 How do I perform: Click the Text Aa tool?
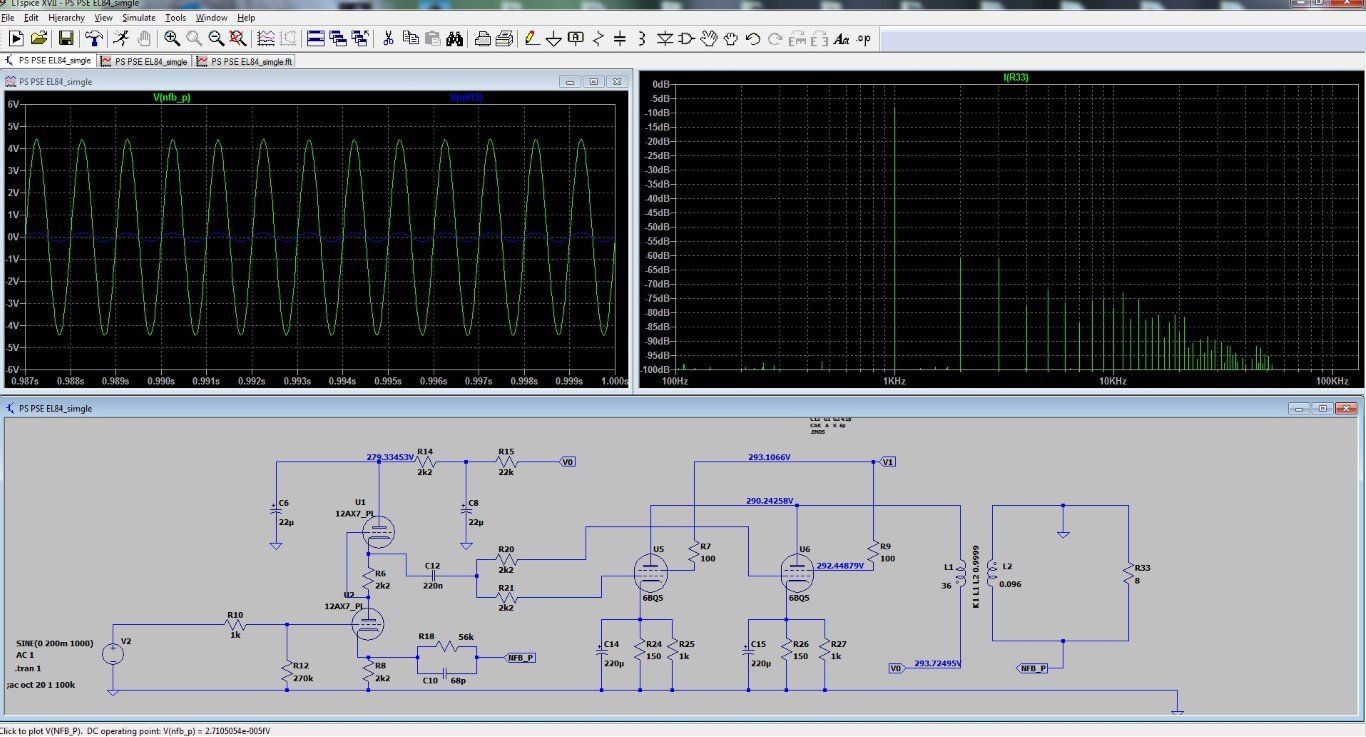841,38
